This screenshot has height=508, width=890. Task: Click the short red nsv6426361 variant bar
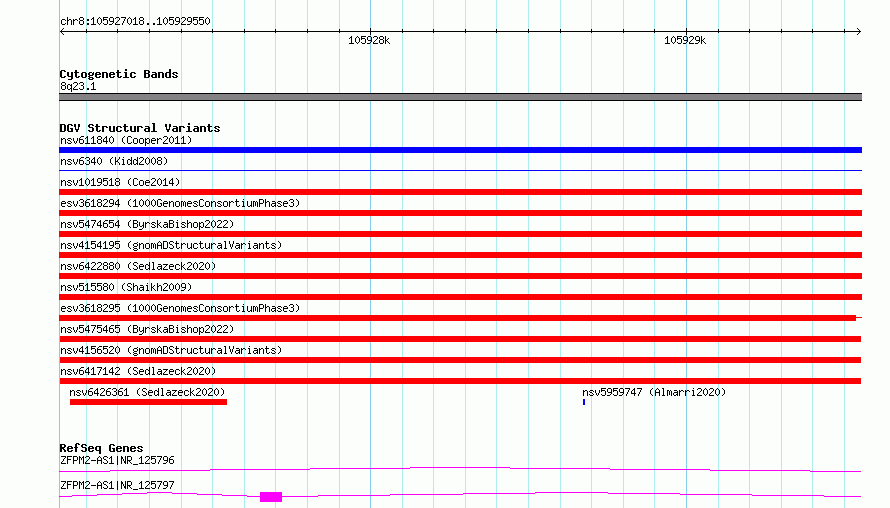148,402
